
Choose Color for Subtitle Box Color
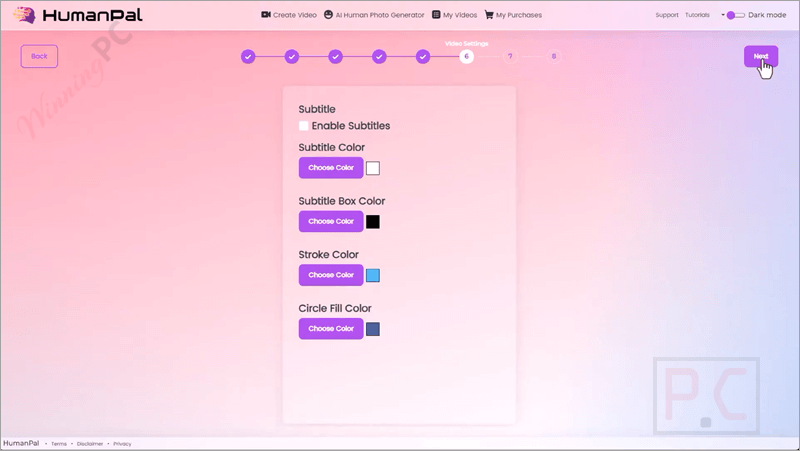(331, 221)
